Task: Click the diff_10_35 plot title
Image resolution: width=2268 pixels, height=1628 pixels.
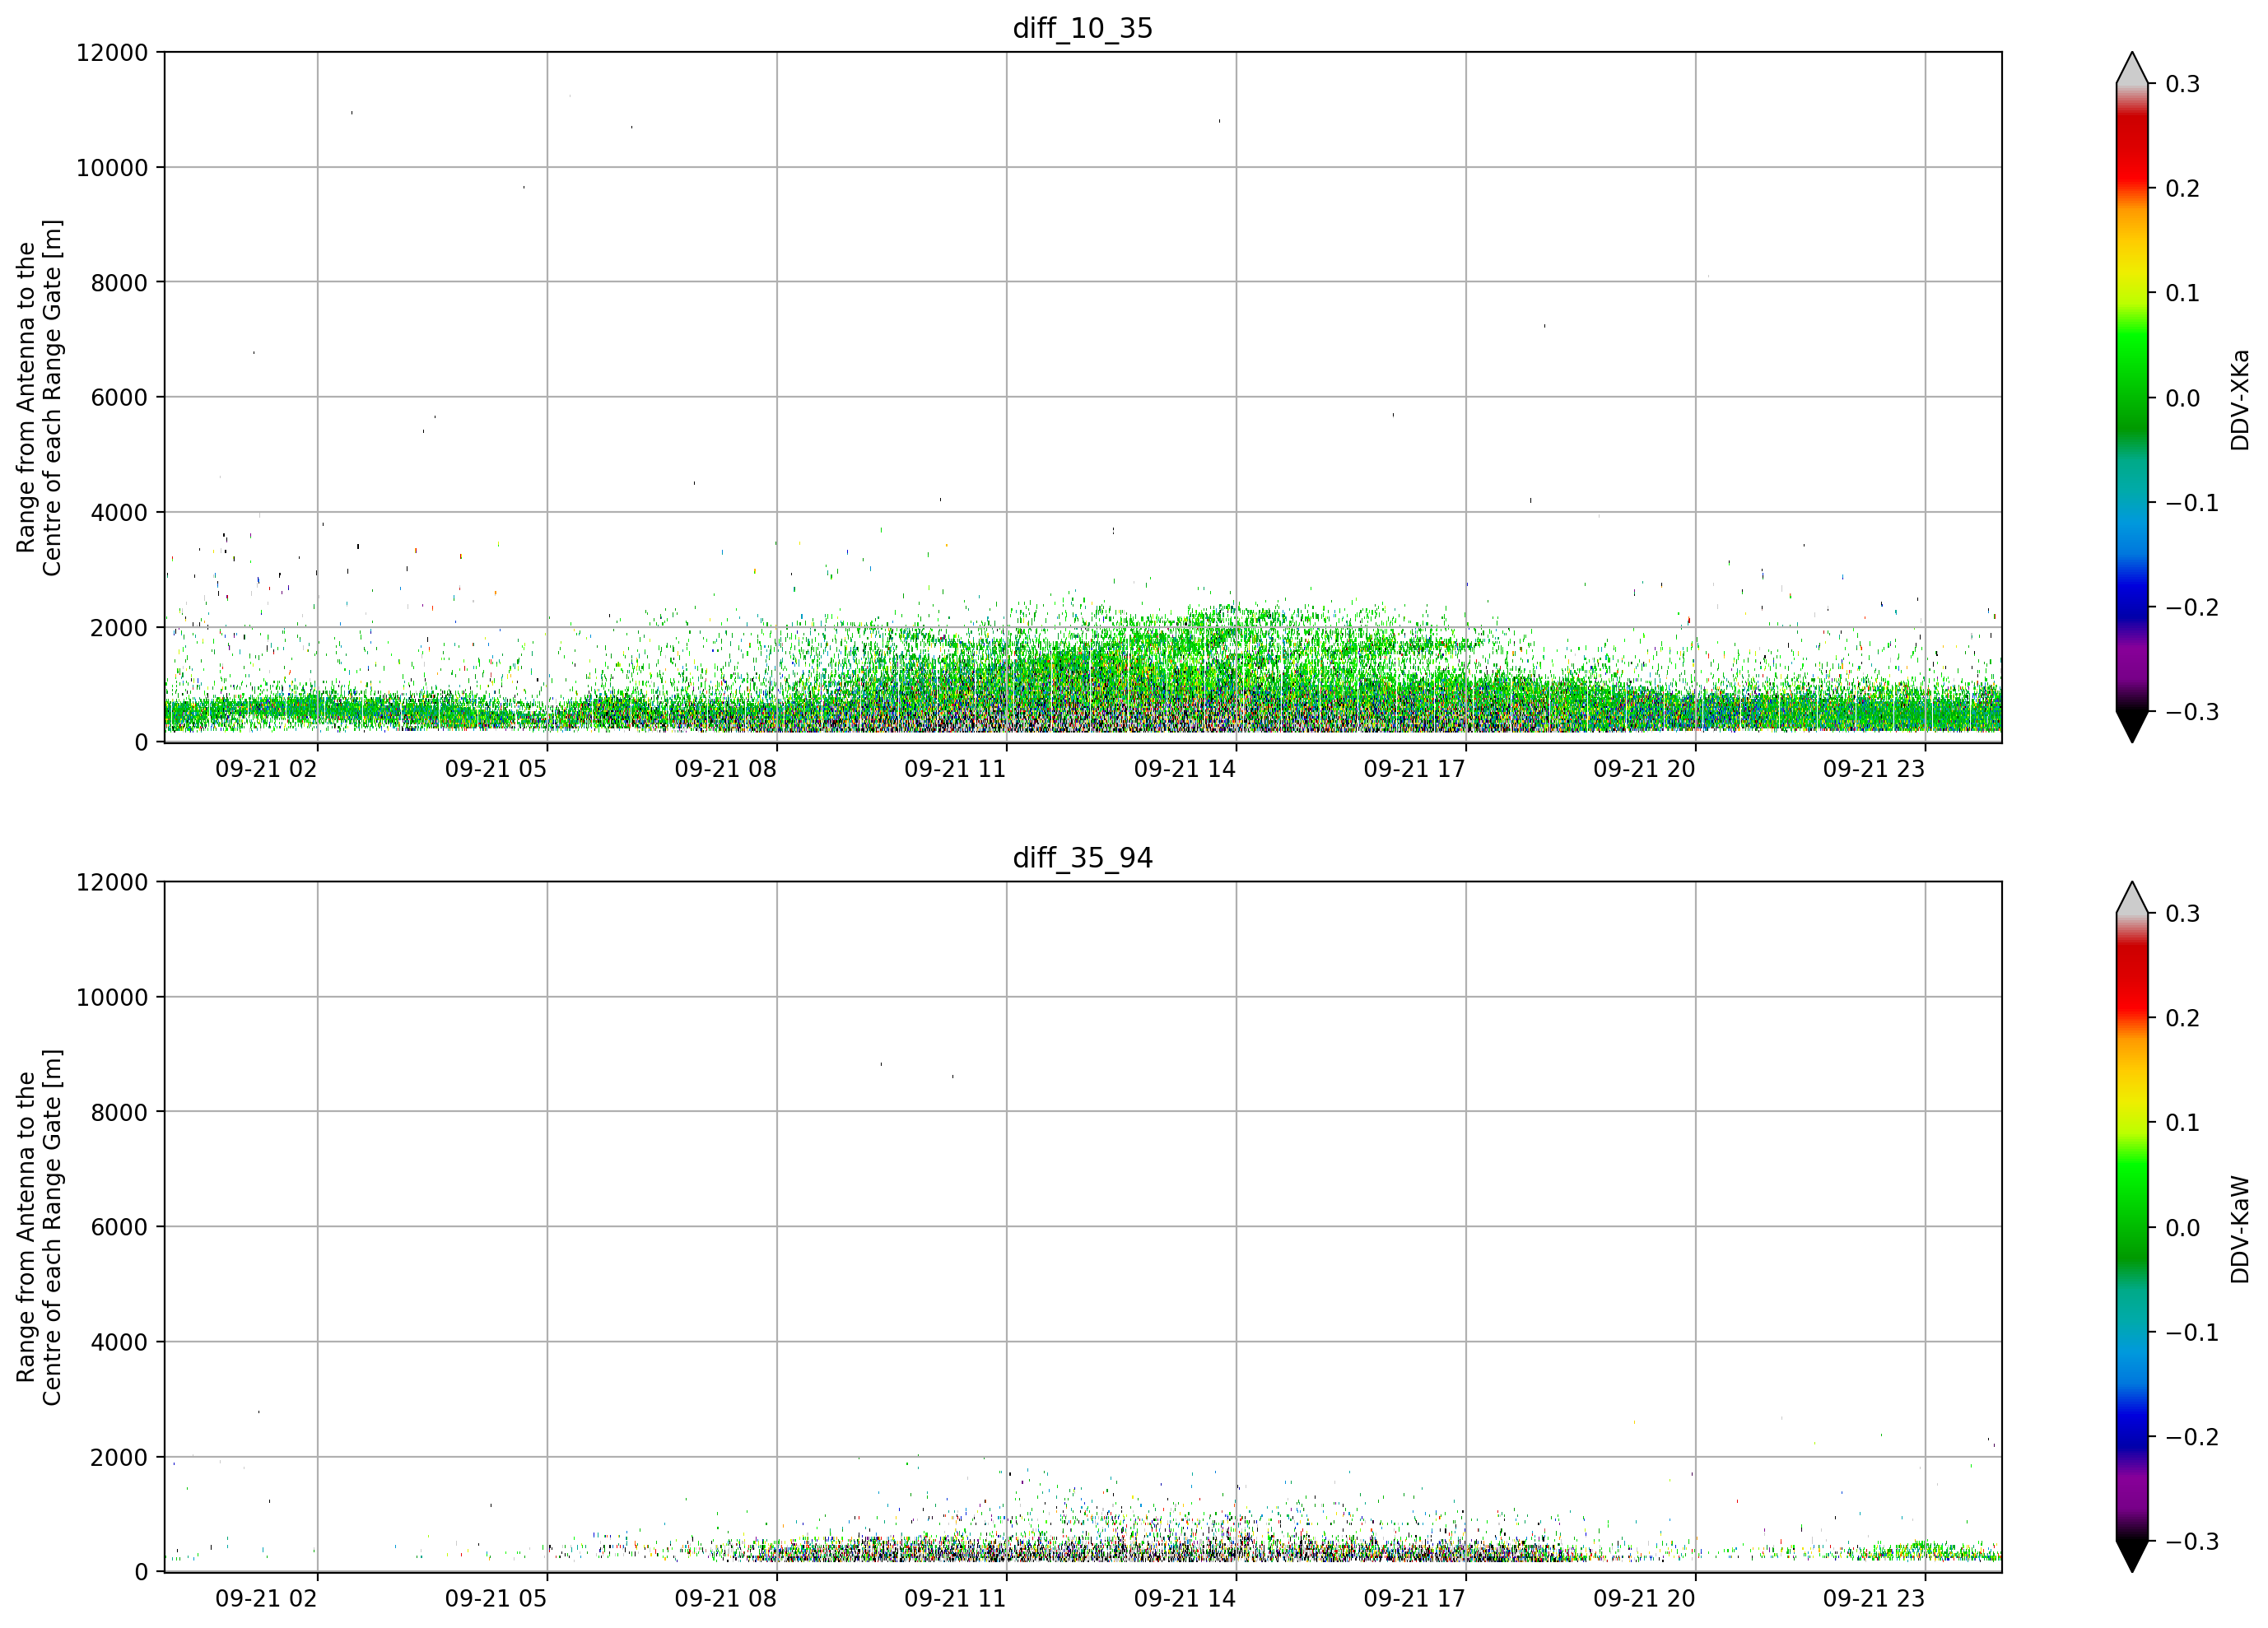Action: [x=1083, y=28]
